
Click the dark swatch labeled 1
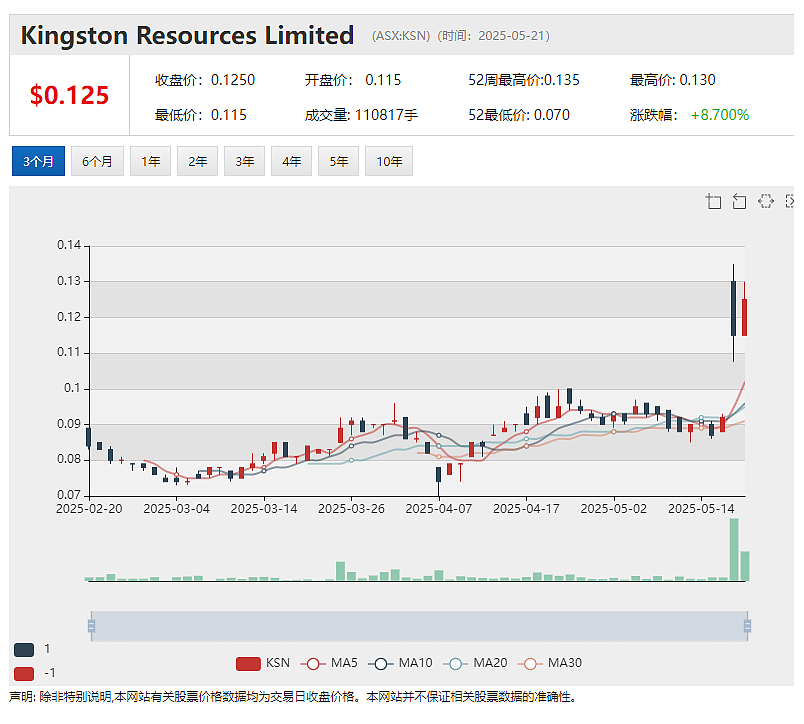click(x=24, y=650)
